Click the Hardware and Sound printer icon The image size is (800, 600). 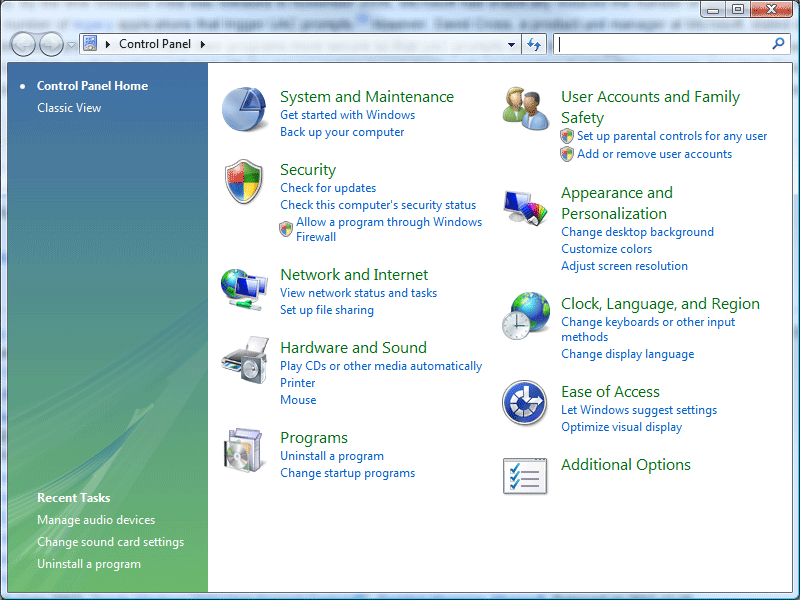(245, 360)
